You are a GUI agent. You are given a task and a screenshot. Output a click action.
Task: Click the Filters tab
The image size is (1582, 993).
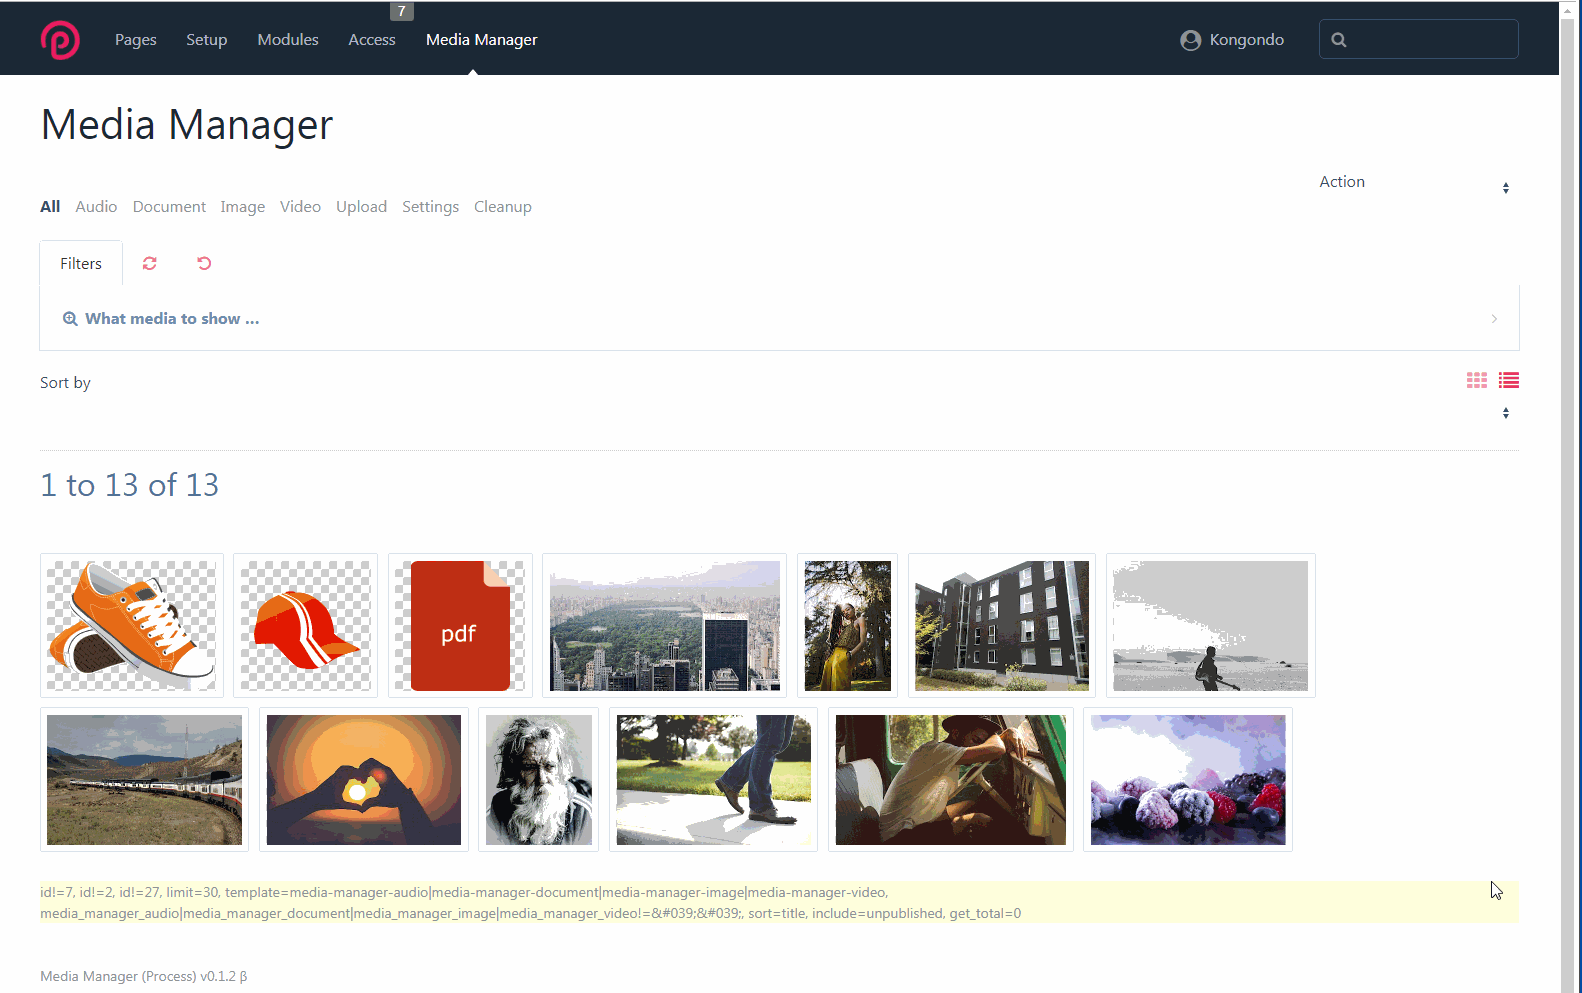point(81,264)
